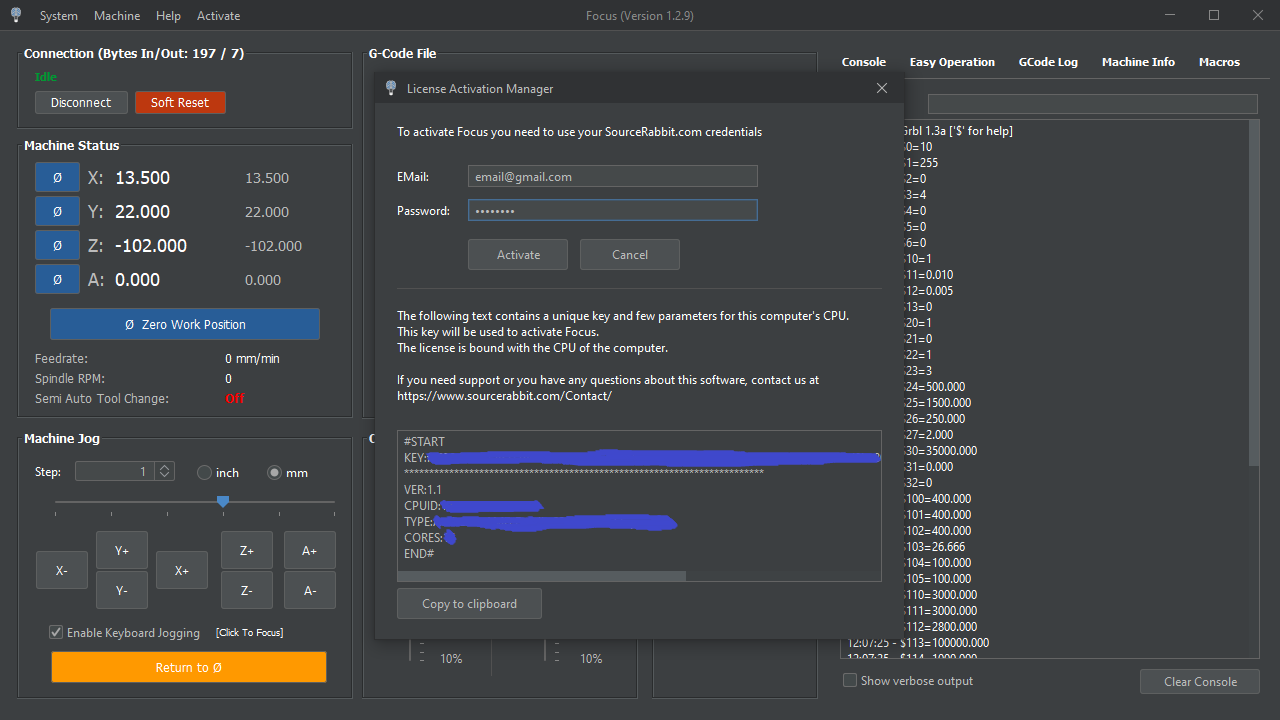Click the jog step slider handle

point(223,501)
